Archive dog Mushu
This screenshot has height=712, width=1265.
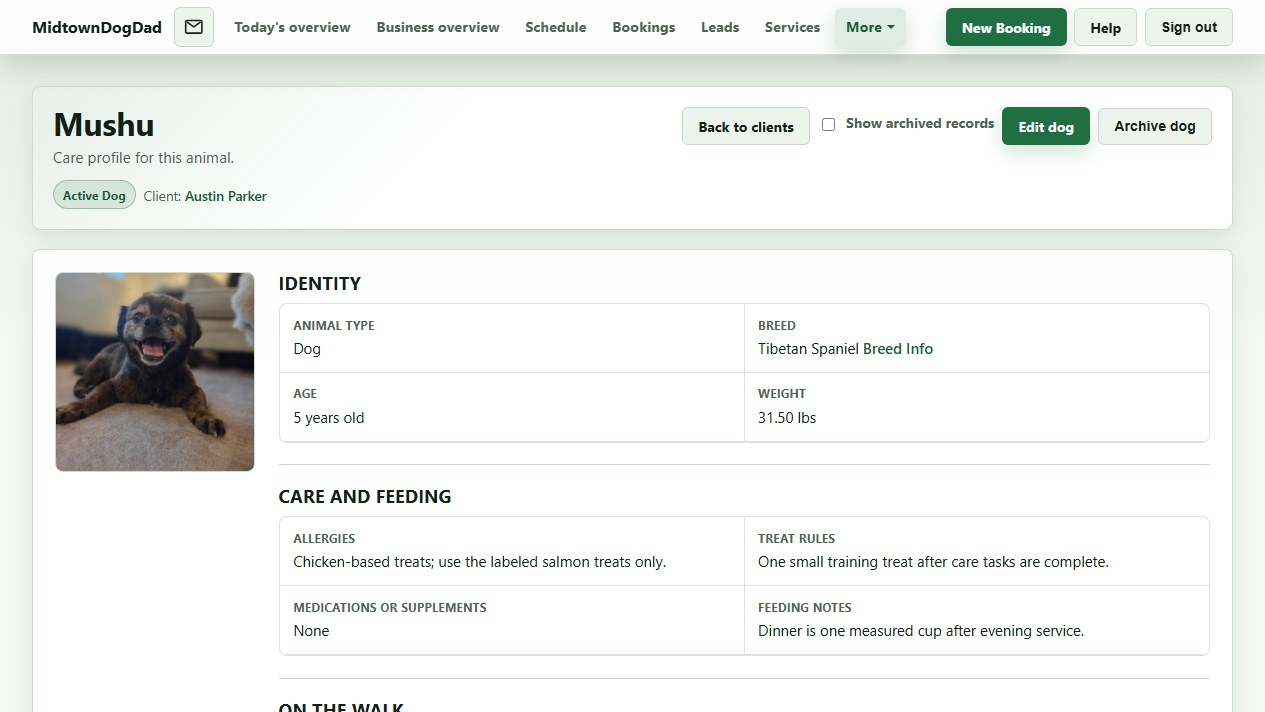click(x=1155, y=126)
